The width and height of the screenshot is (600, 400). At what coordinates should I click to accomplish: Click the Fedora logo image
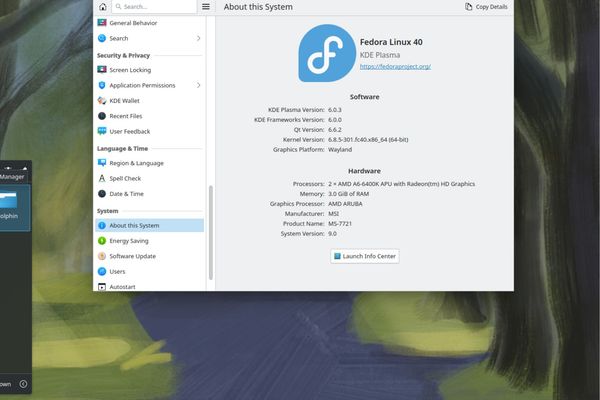[327, 53]
